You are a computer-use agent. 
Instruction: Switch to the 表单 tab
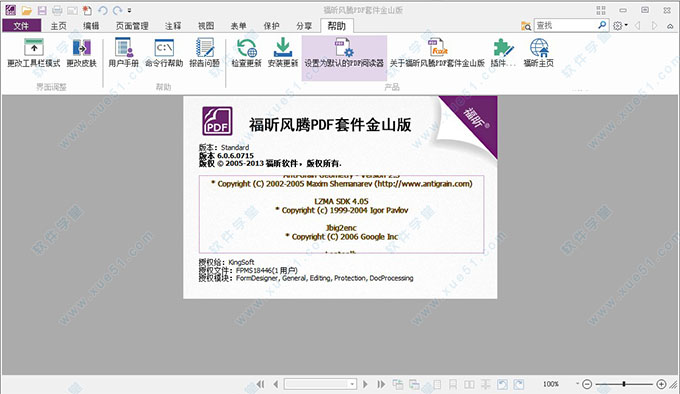[239, 26]
